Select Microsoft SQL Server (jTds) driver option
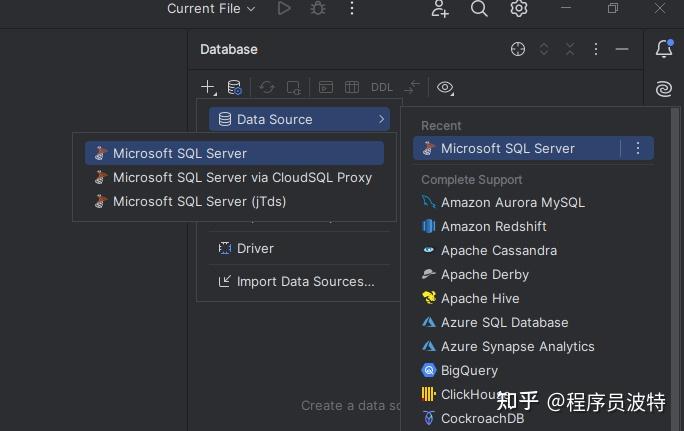This screenshot has width=684, height=431. [x=199, y=201]
